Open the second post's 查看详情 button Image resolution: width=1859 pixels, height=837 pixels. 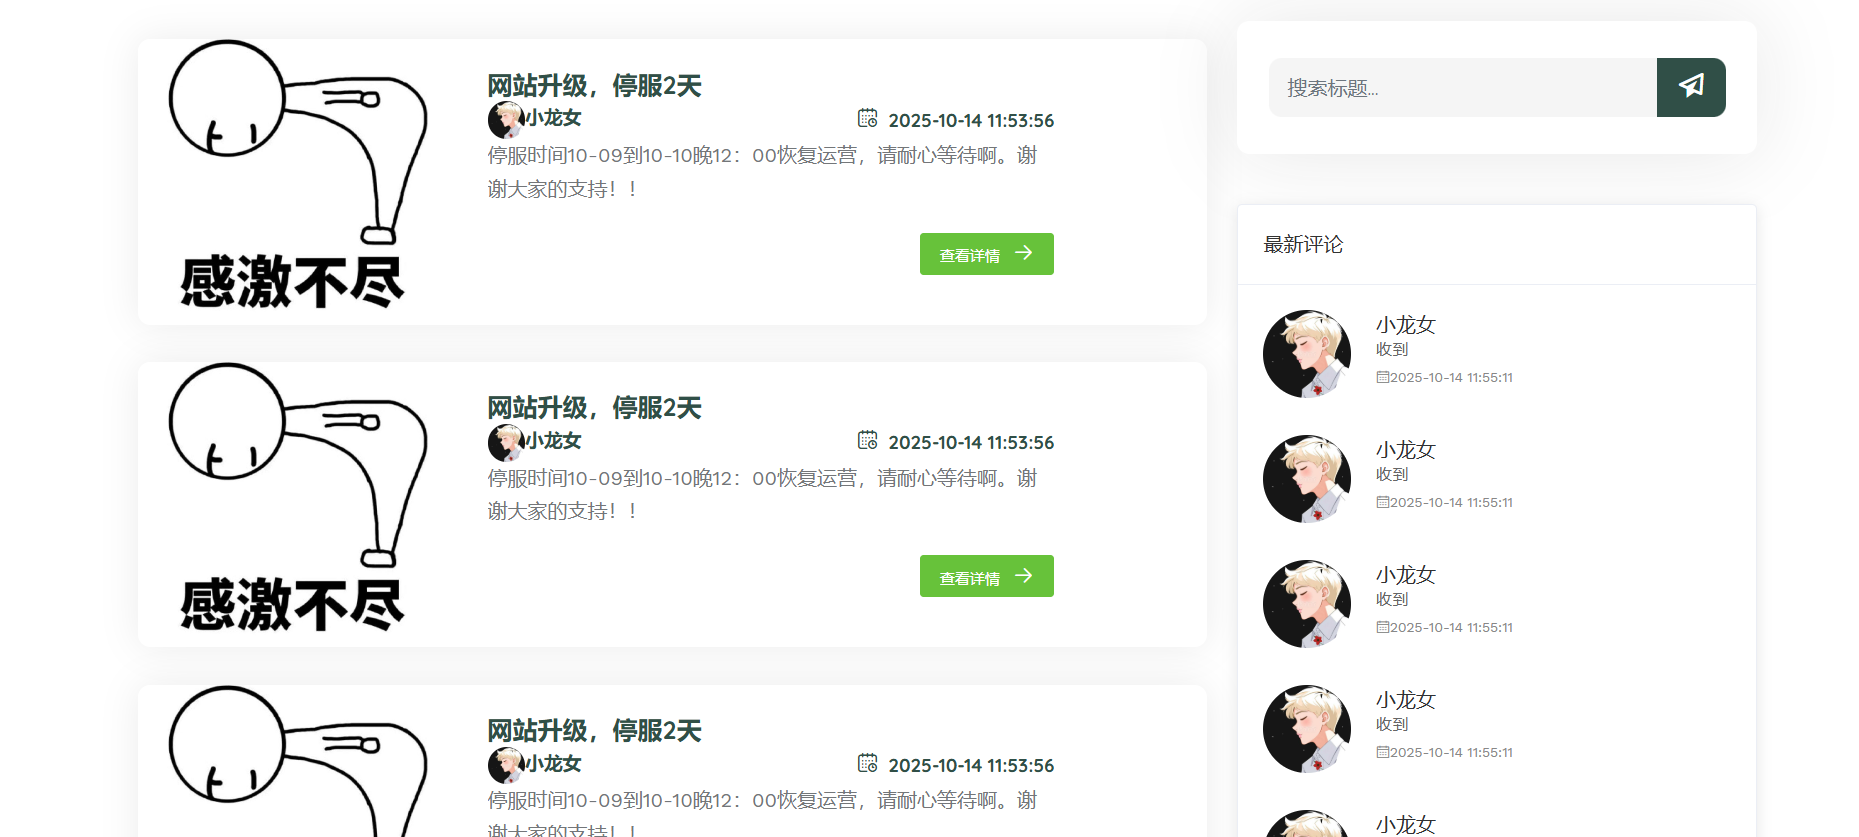[x=987, y=576]
